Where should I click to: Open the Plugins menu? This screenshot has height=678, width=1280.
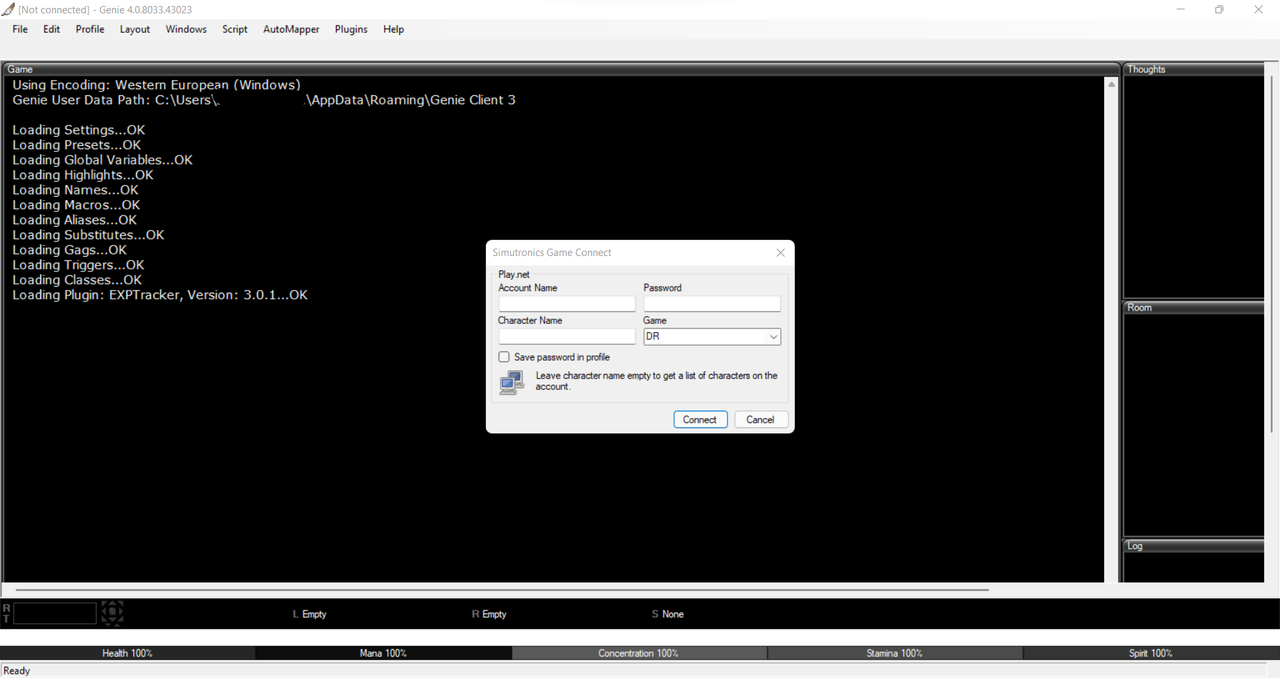click(351, 29)
